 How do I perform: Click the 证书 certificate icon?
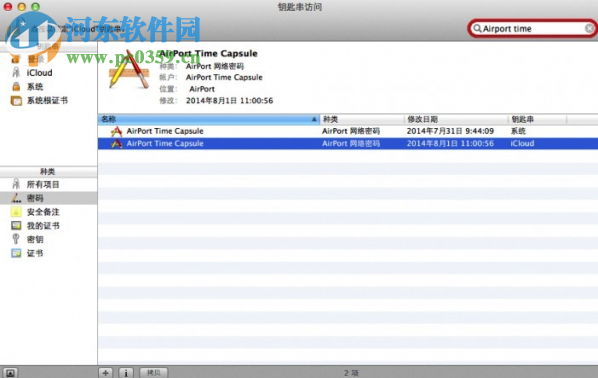tap(16, 253)
